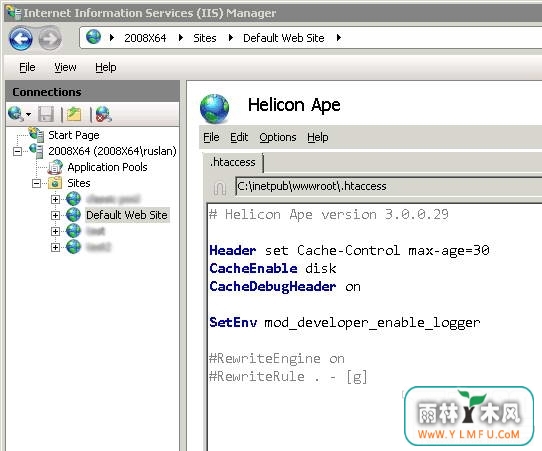Image resolution: width=542 pixels, height=451 pixels.
Task: Expand the Default Web Site node
Action: point(55,215)
